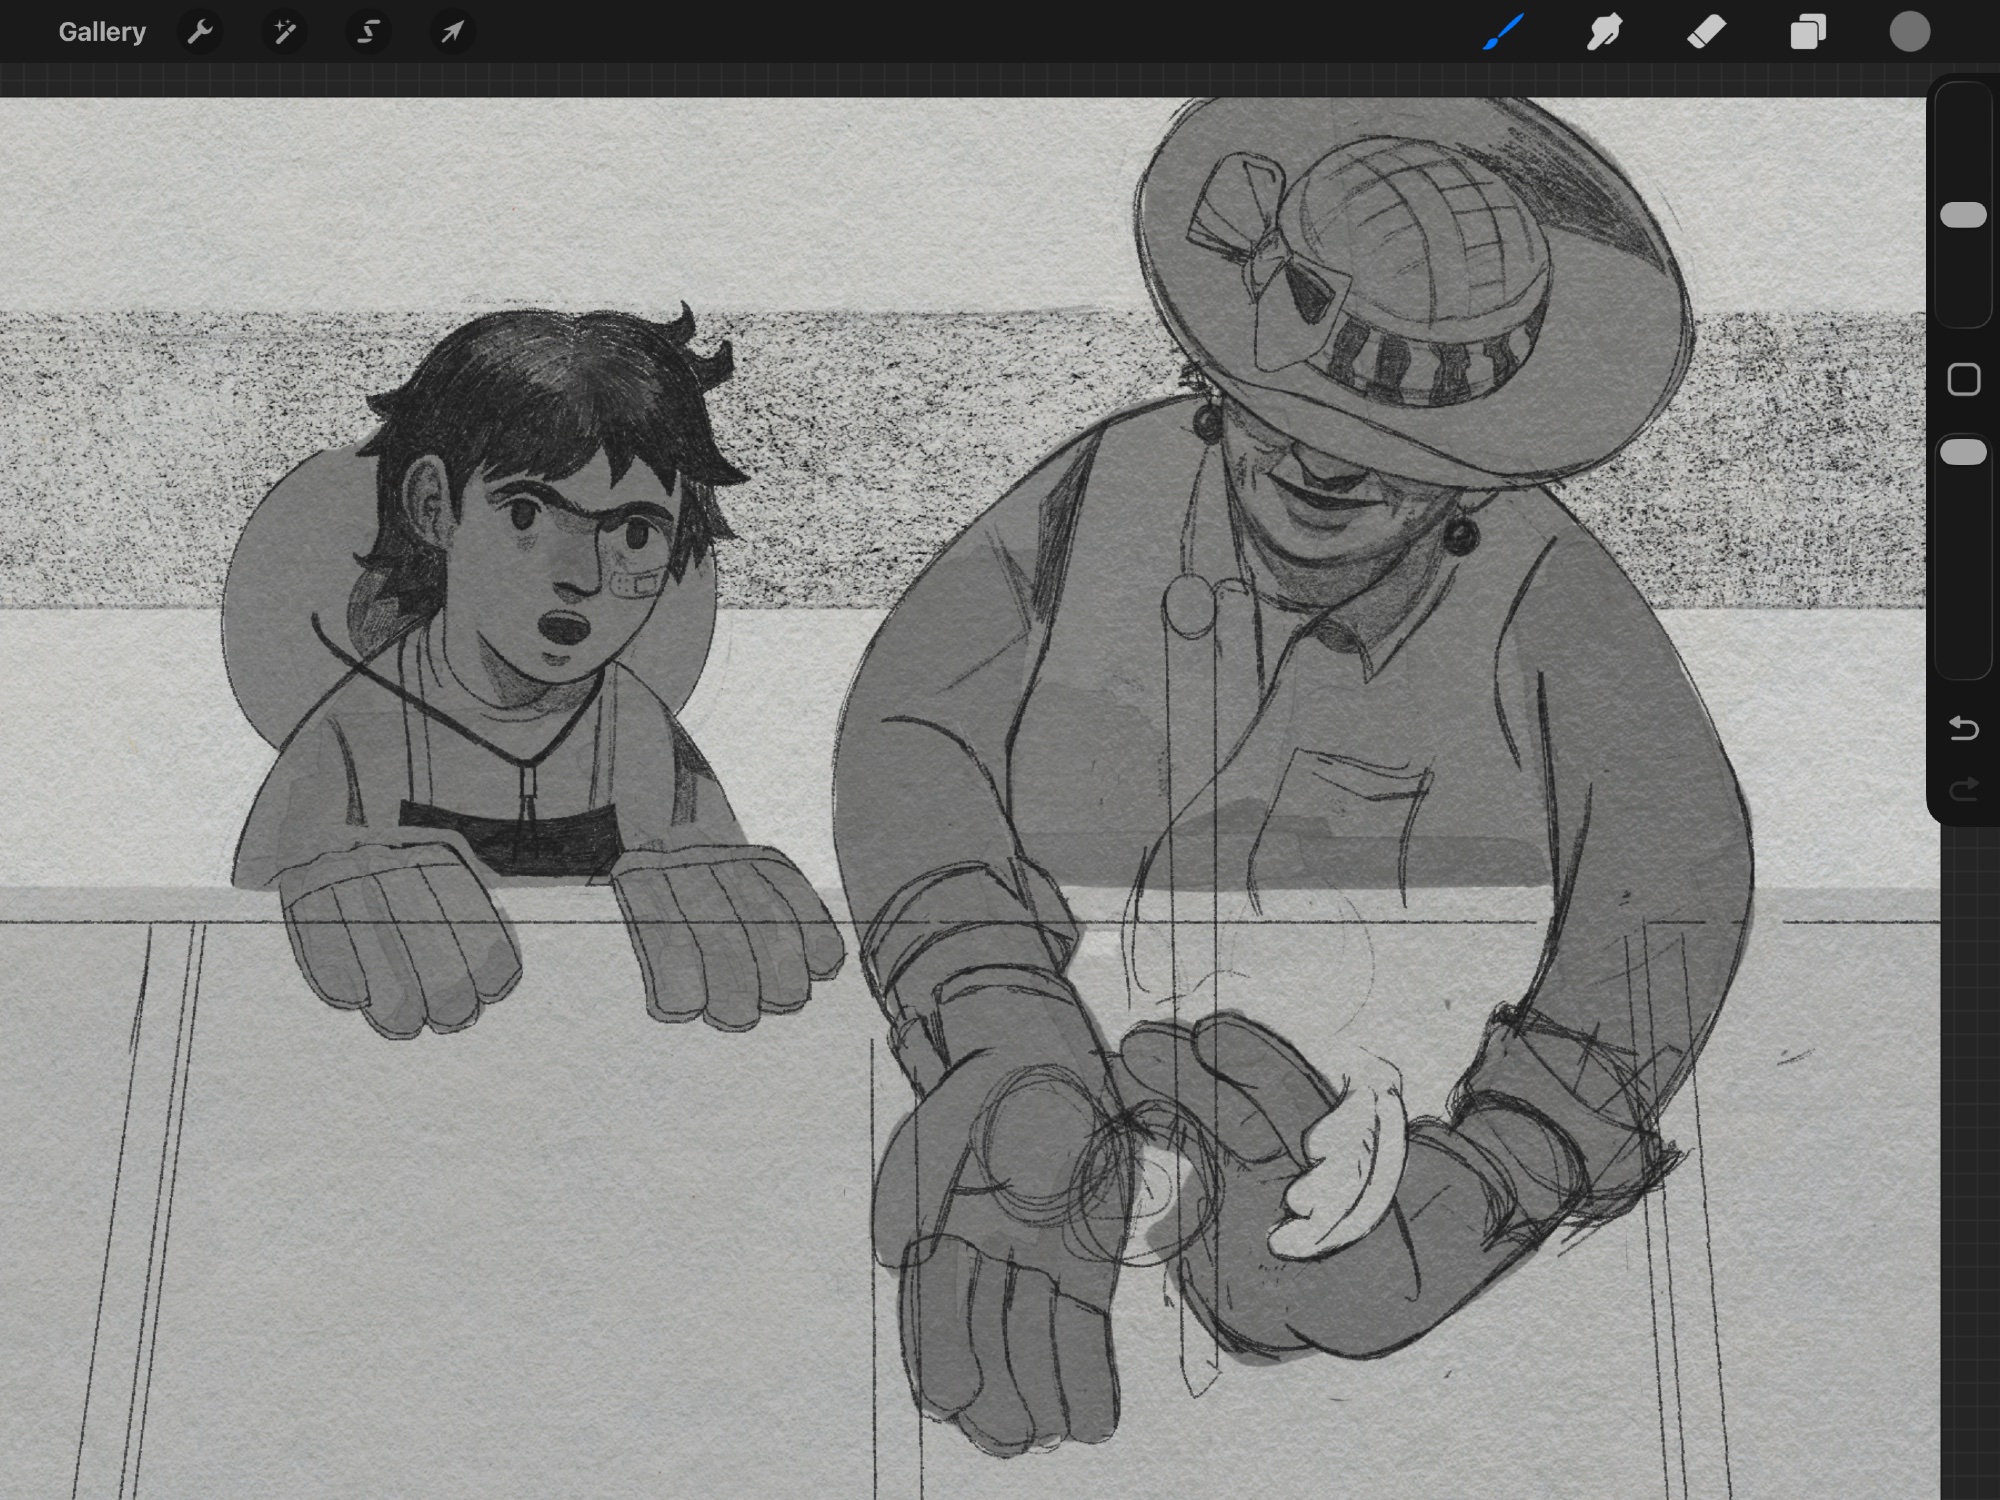Open the Adjustments magic wand menu
This screenshot has width=2000, height=1500.
point(285,32)
